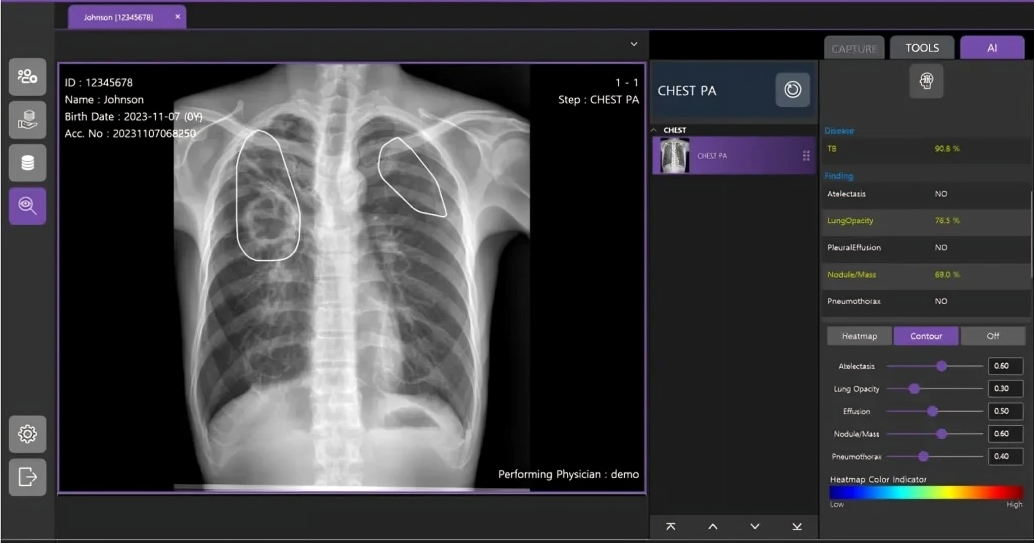Run AI analysis with the brain icon
1034x543 pixels.
[x=925, y=82]
